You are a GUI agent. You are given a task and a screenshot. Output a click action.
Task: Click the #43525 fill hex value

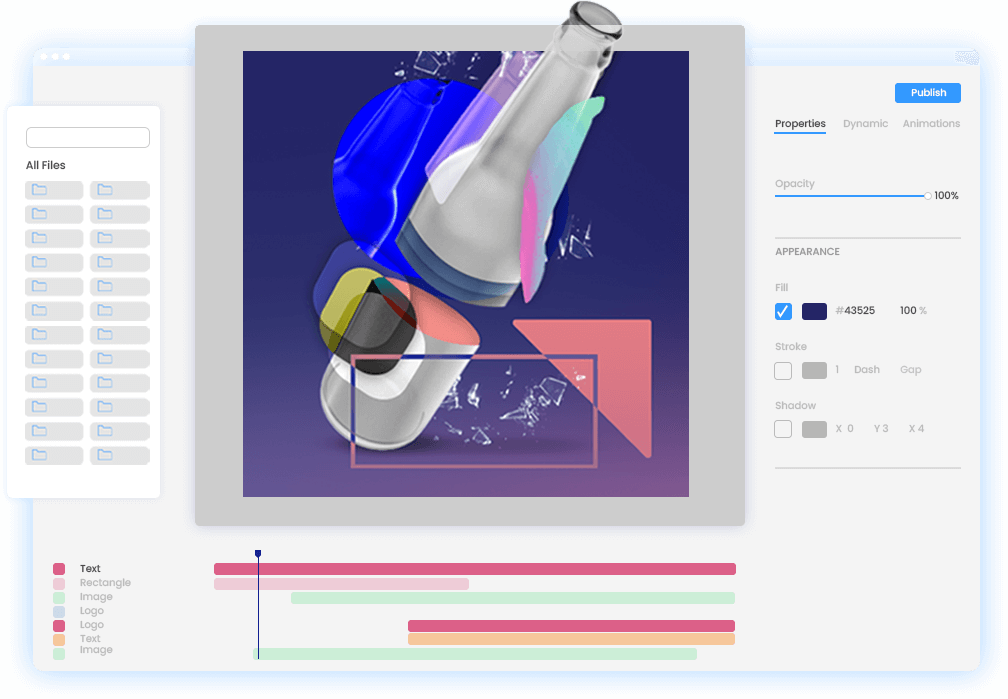[855, 311]
